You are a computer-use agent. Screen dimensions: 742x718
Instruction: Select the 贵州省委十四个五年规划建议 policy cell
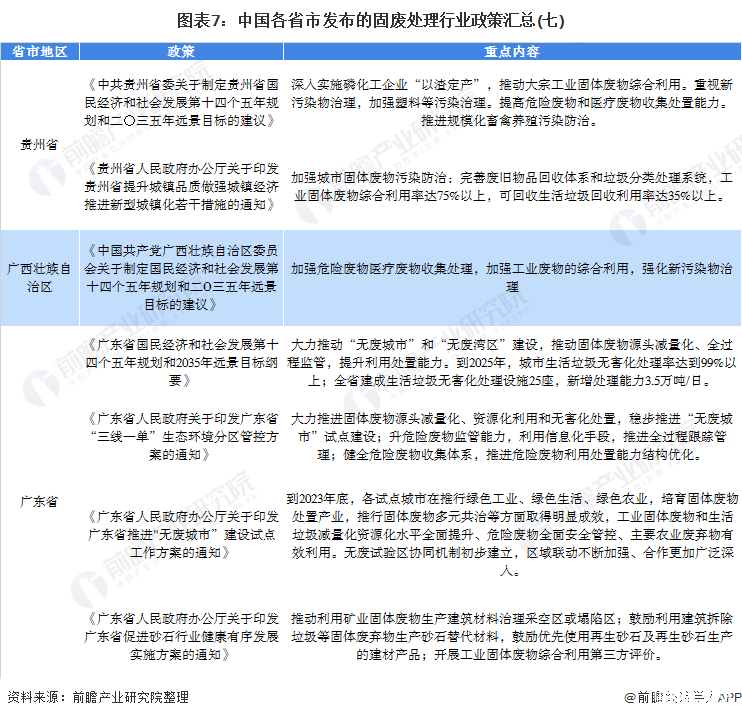click(181, 103)
